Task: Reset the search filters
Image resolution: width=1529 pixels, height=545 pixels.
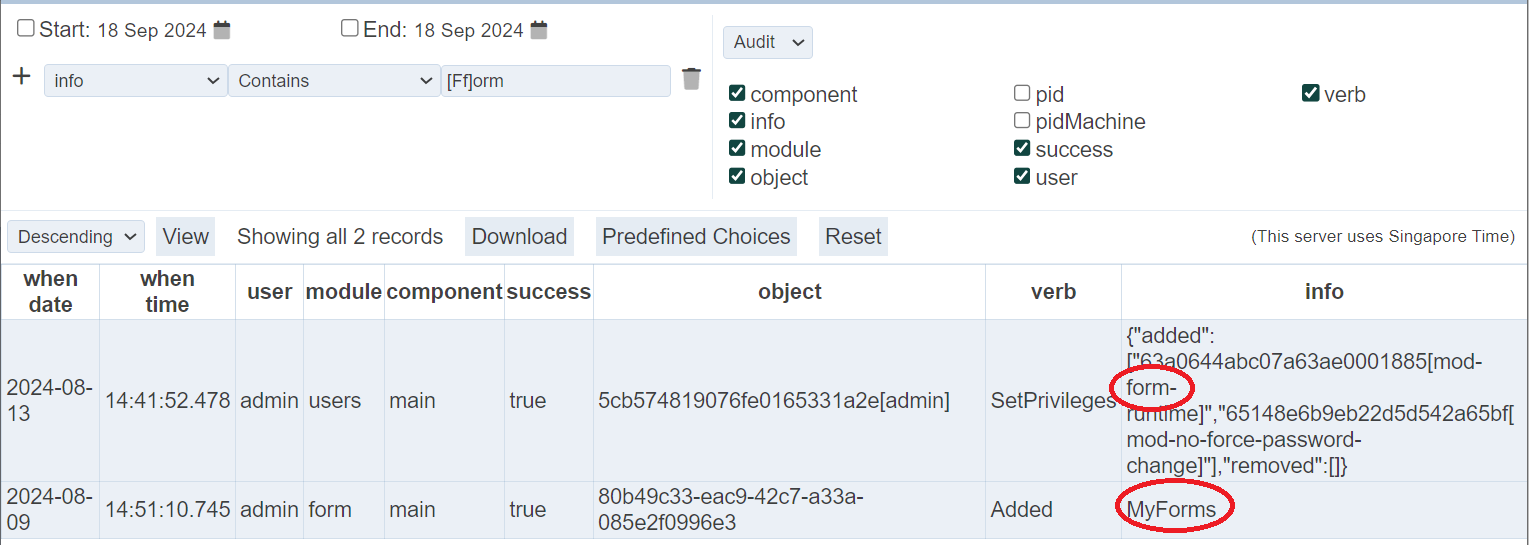Action: (853, 237)
